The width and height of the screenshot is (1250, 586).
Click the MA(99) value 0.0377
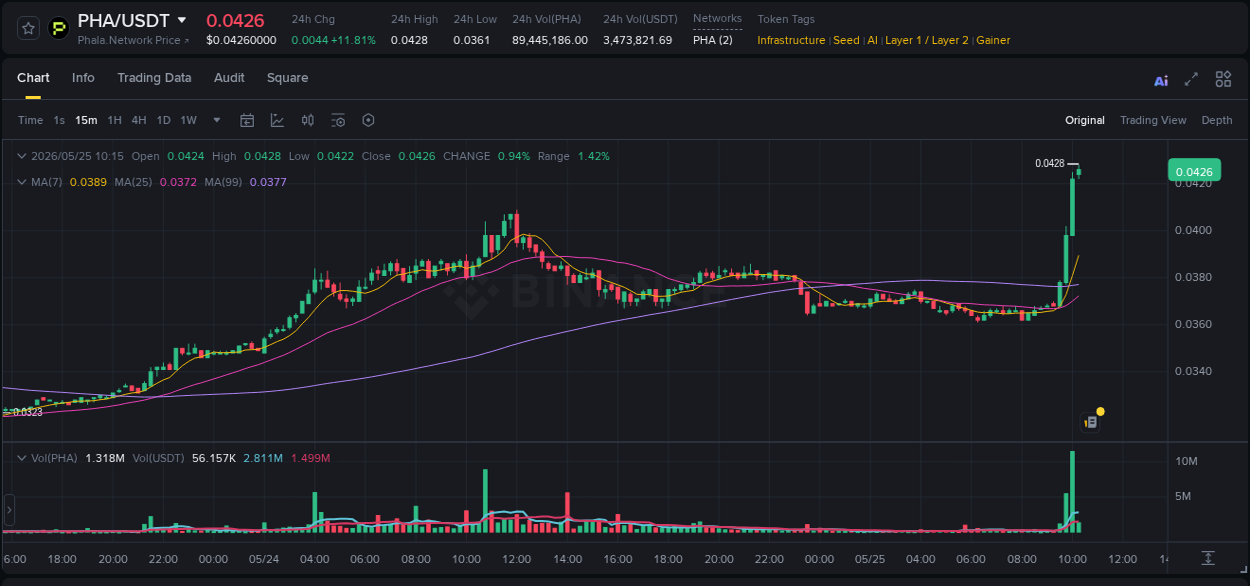pos(268,182)
